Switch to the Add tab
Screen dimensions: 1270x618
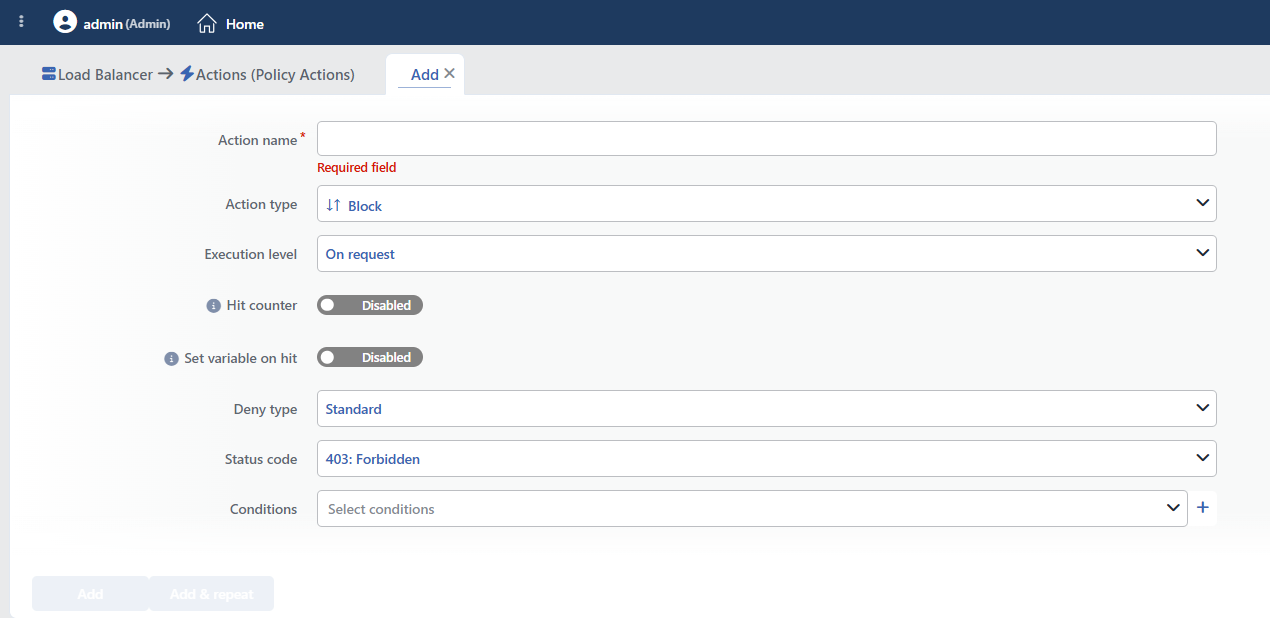tap(425, 74)
